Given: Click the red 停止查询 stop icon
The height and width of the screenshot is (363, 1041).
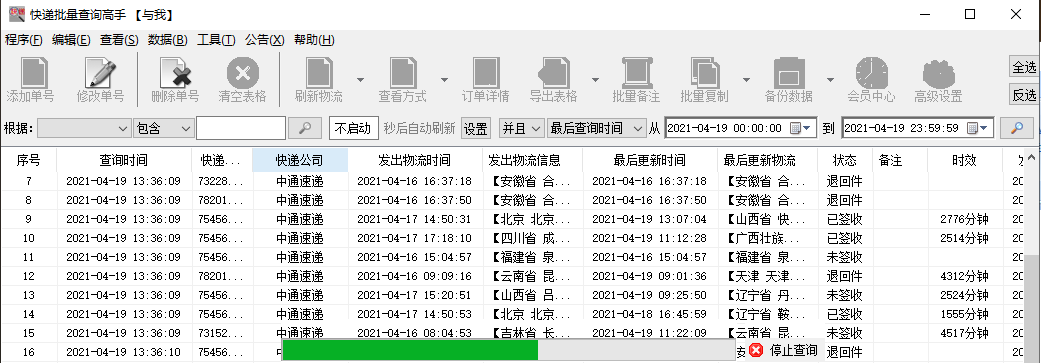Looking at the screenshot, I should pos(756,350).
